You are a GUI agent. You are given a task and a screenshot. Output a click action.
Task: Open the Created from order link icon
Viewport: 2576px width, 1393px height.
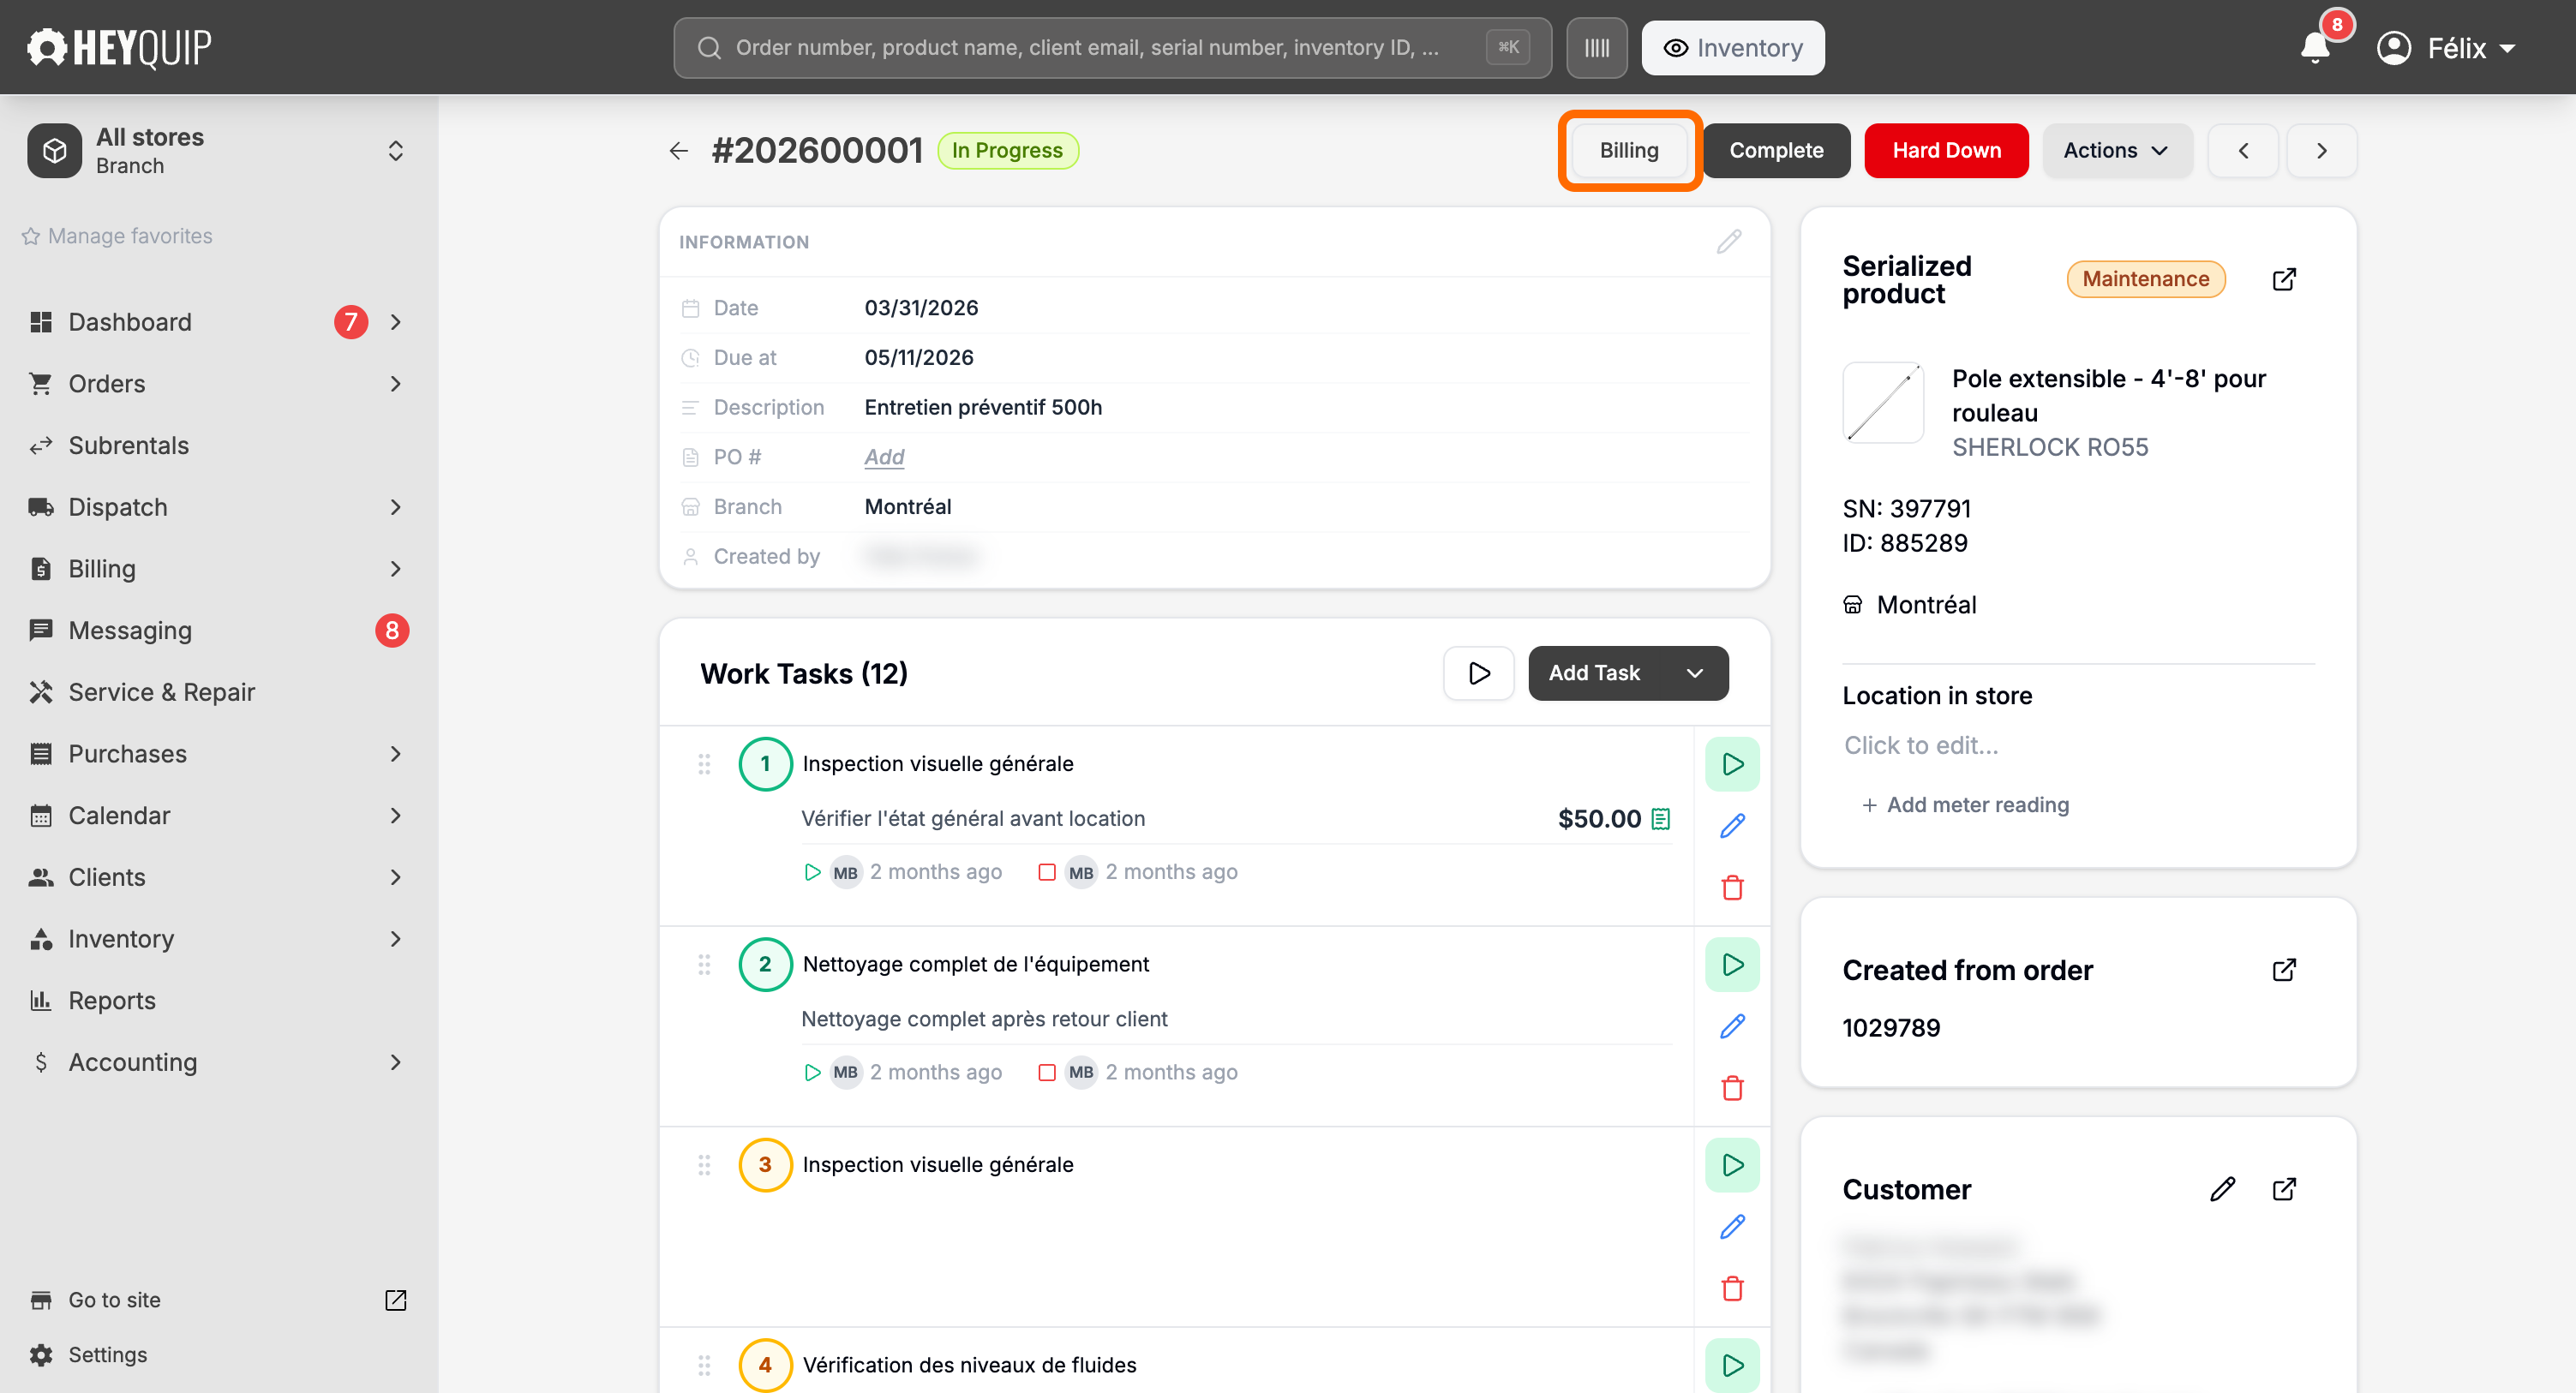(2284, 970)
